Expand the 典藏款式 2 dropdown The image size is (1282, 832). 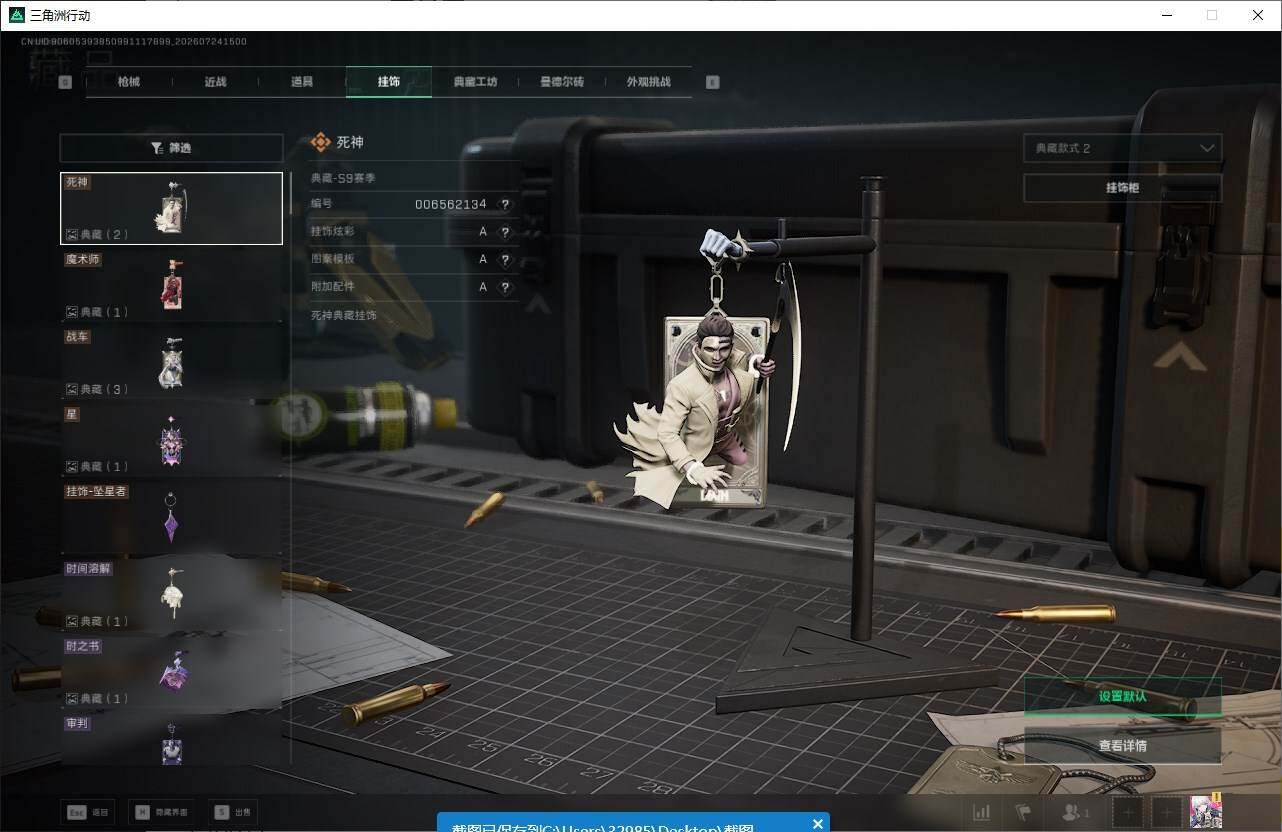pos(1122,148)
